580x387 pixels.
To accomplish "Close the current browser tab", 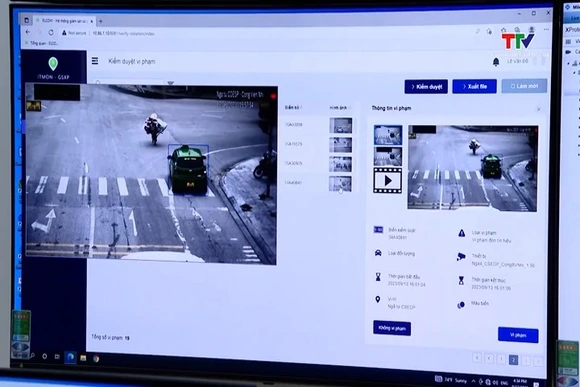I will click(x=92, y=21).
